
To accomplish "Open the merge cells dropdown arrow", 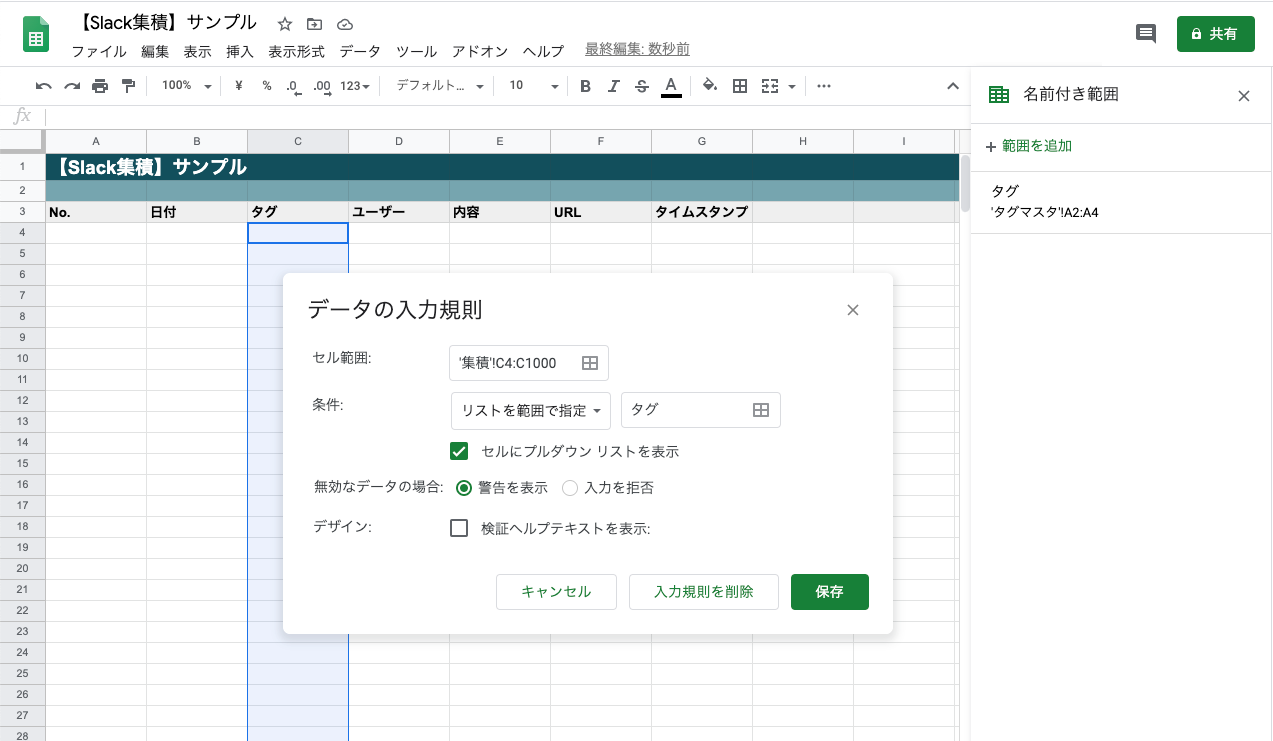I will [x=792, y=86].
